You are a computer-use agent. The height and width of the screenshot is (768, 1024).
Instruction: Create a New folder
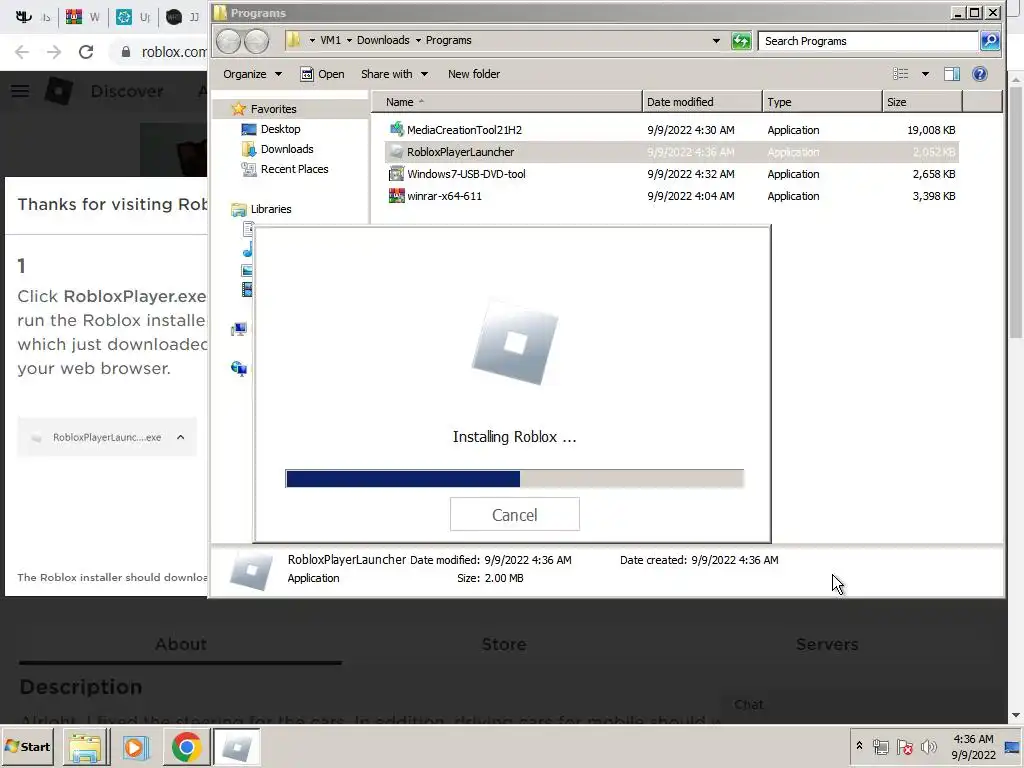[x=473, y=74]
